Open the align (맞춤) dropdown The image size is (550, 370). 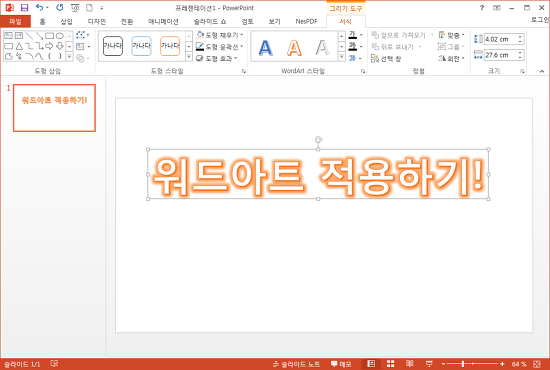[452, 35]
